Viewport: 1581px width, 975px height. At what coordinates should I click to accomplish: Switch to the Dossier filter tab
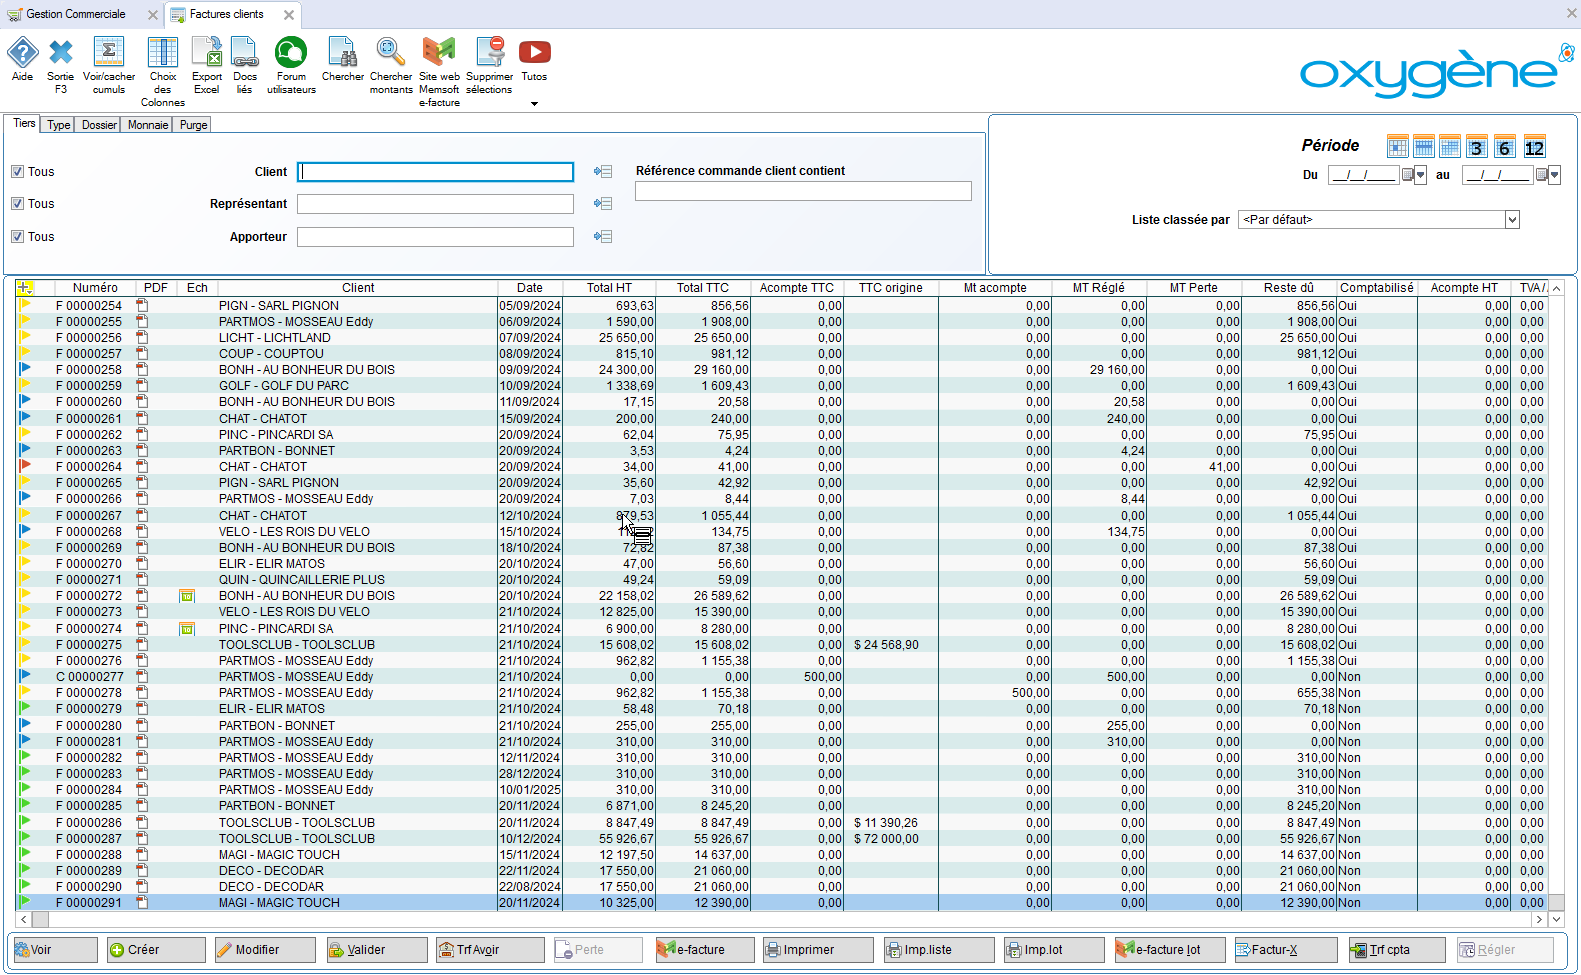point(99,125)
